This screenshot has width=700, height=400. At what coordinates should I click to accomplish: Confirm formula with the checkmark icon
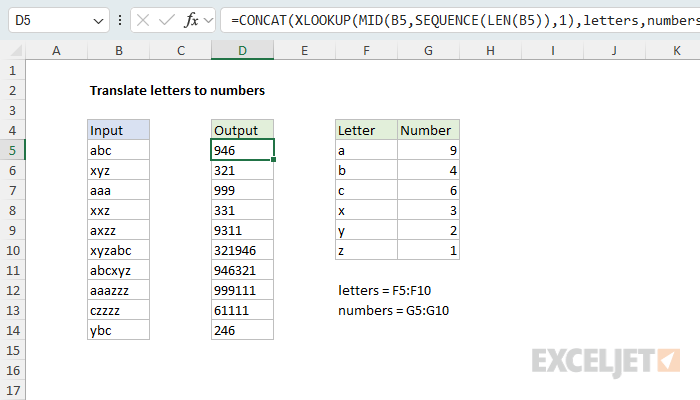pos(167,20)
